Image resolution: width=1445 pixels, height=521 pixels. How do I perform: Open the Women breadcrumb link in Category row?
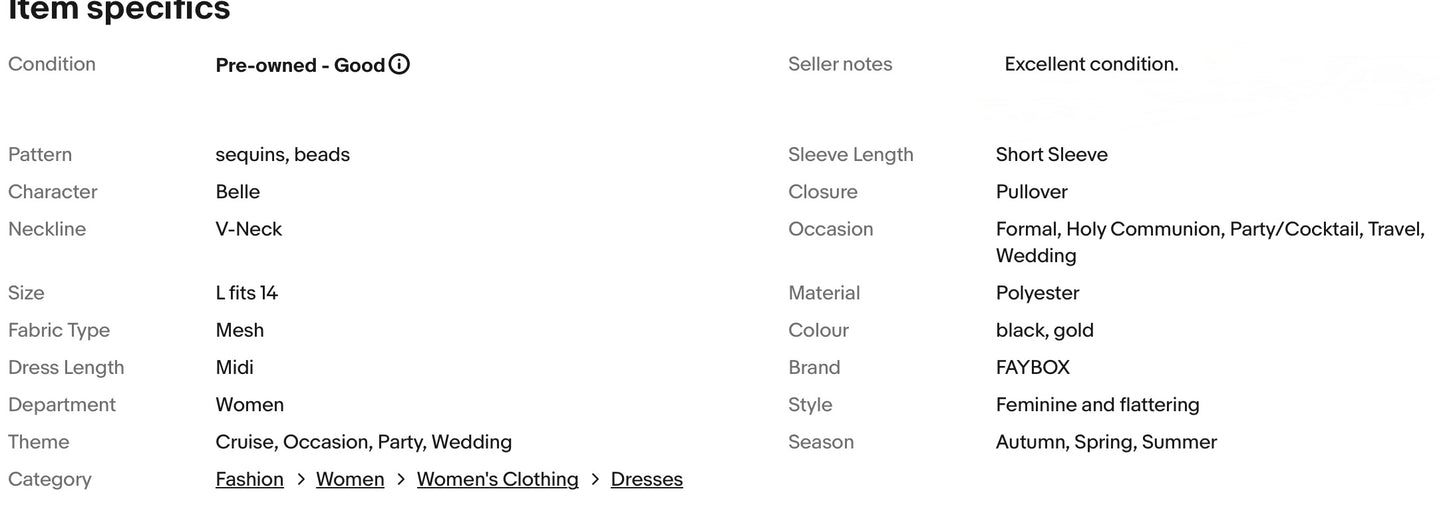point(350,480)
